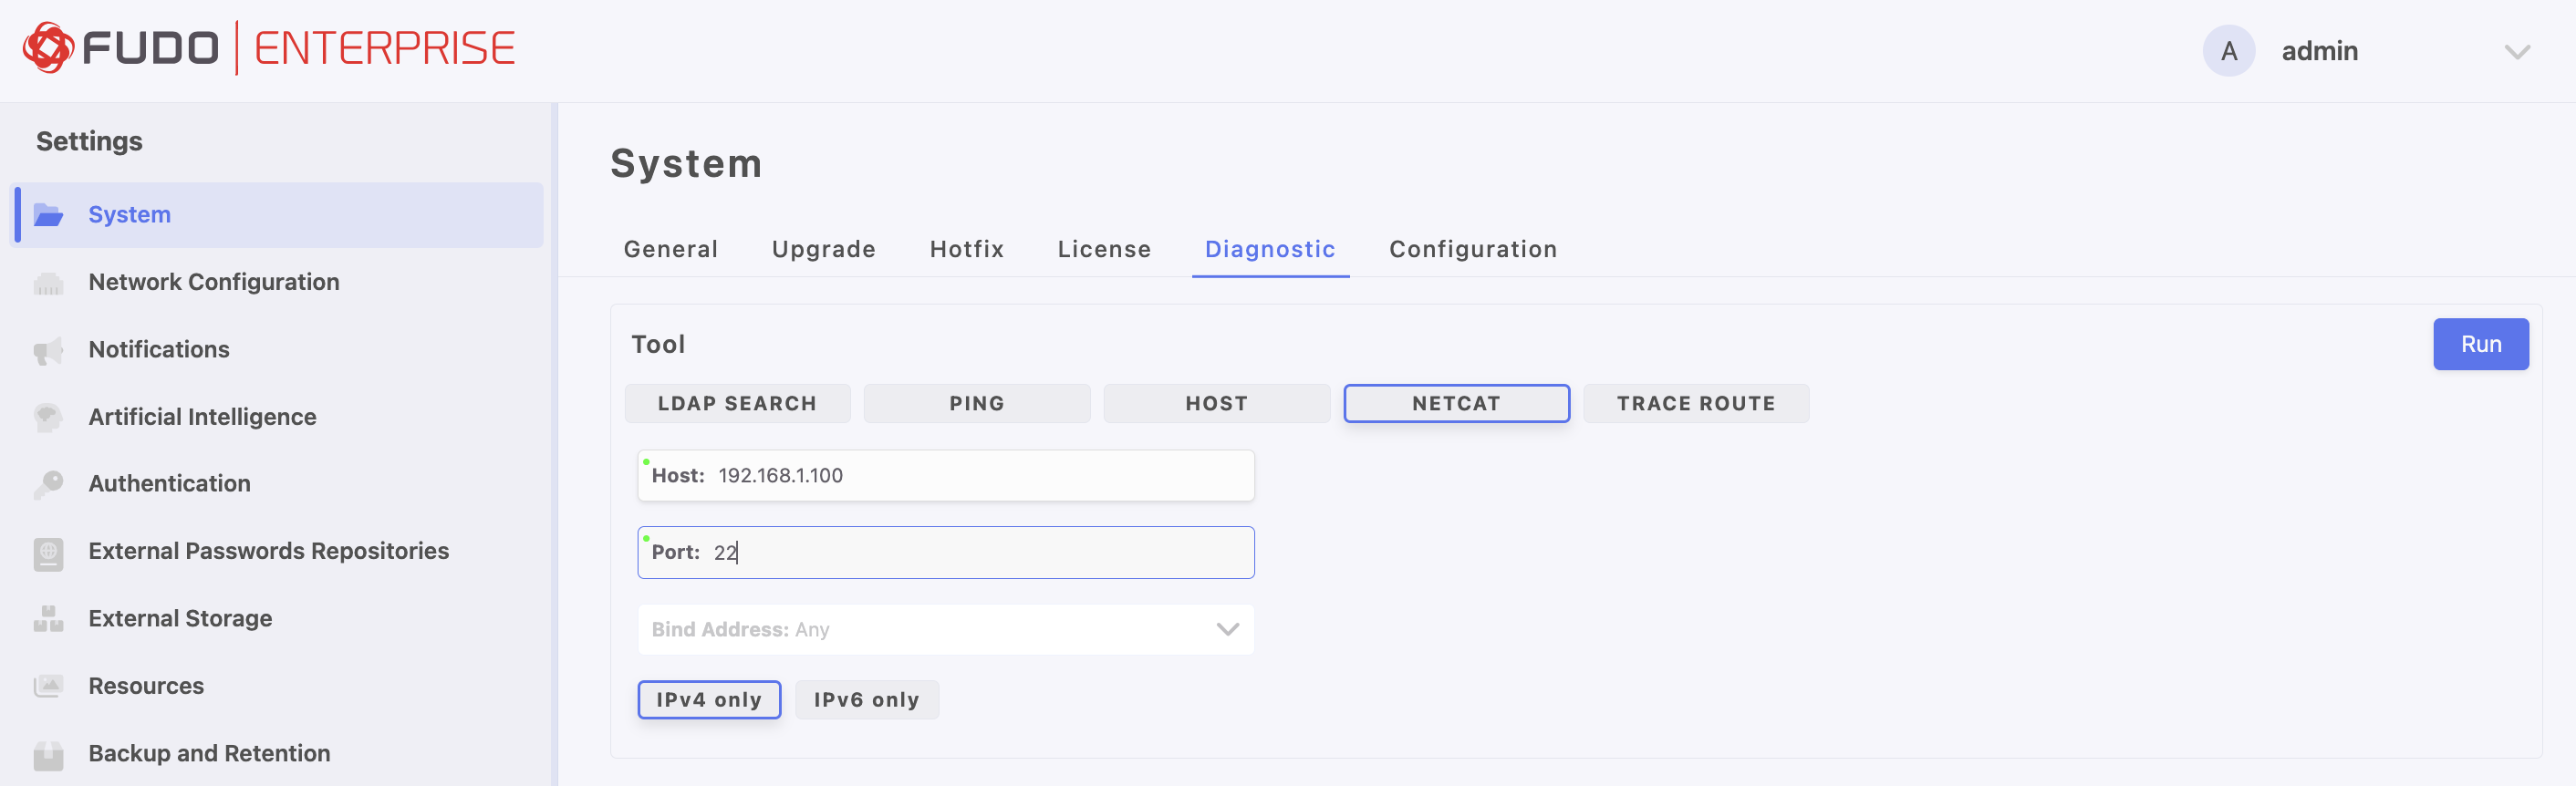
Task: Click the Backup and Retention icon
Action: [48, 754]
